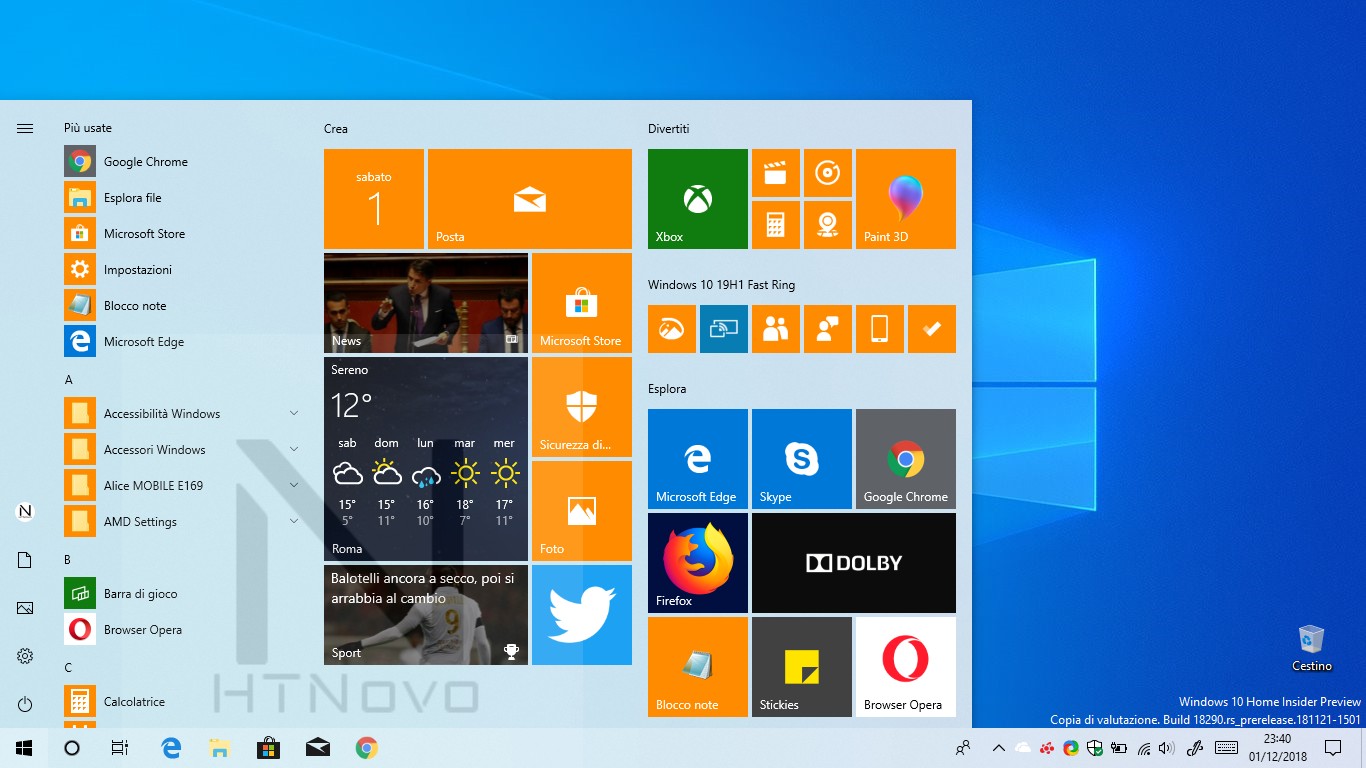Collapse Alice MOBILE E169 chevron
Screen dimensions: 1366x768
coord(293,485)
